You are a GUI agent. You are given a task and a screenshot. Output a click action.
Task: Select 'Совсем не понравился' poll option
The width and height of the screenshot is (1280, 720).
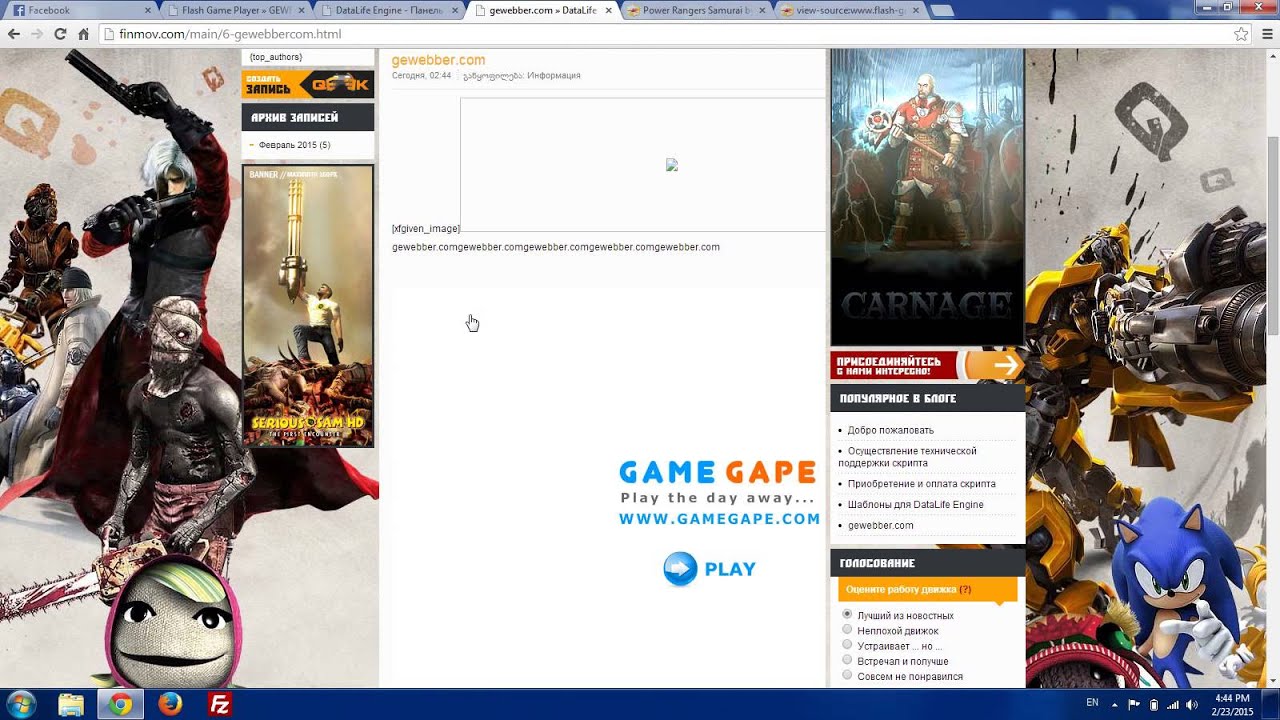847,675
